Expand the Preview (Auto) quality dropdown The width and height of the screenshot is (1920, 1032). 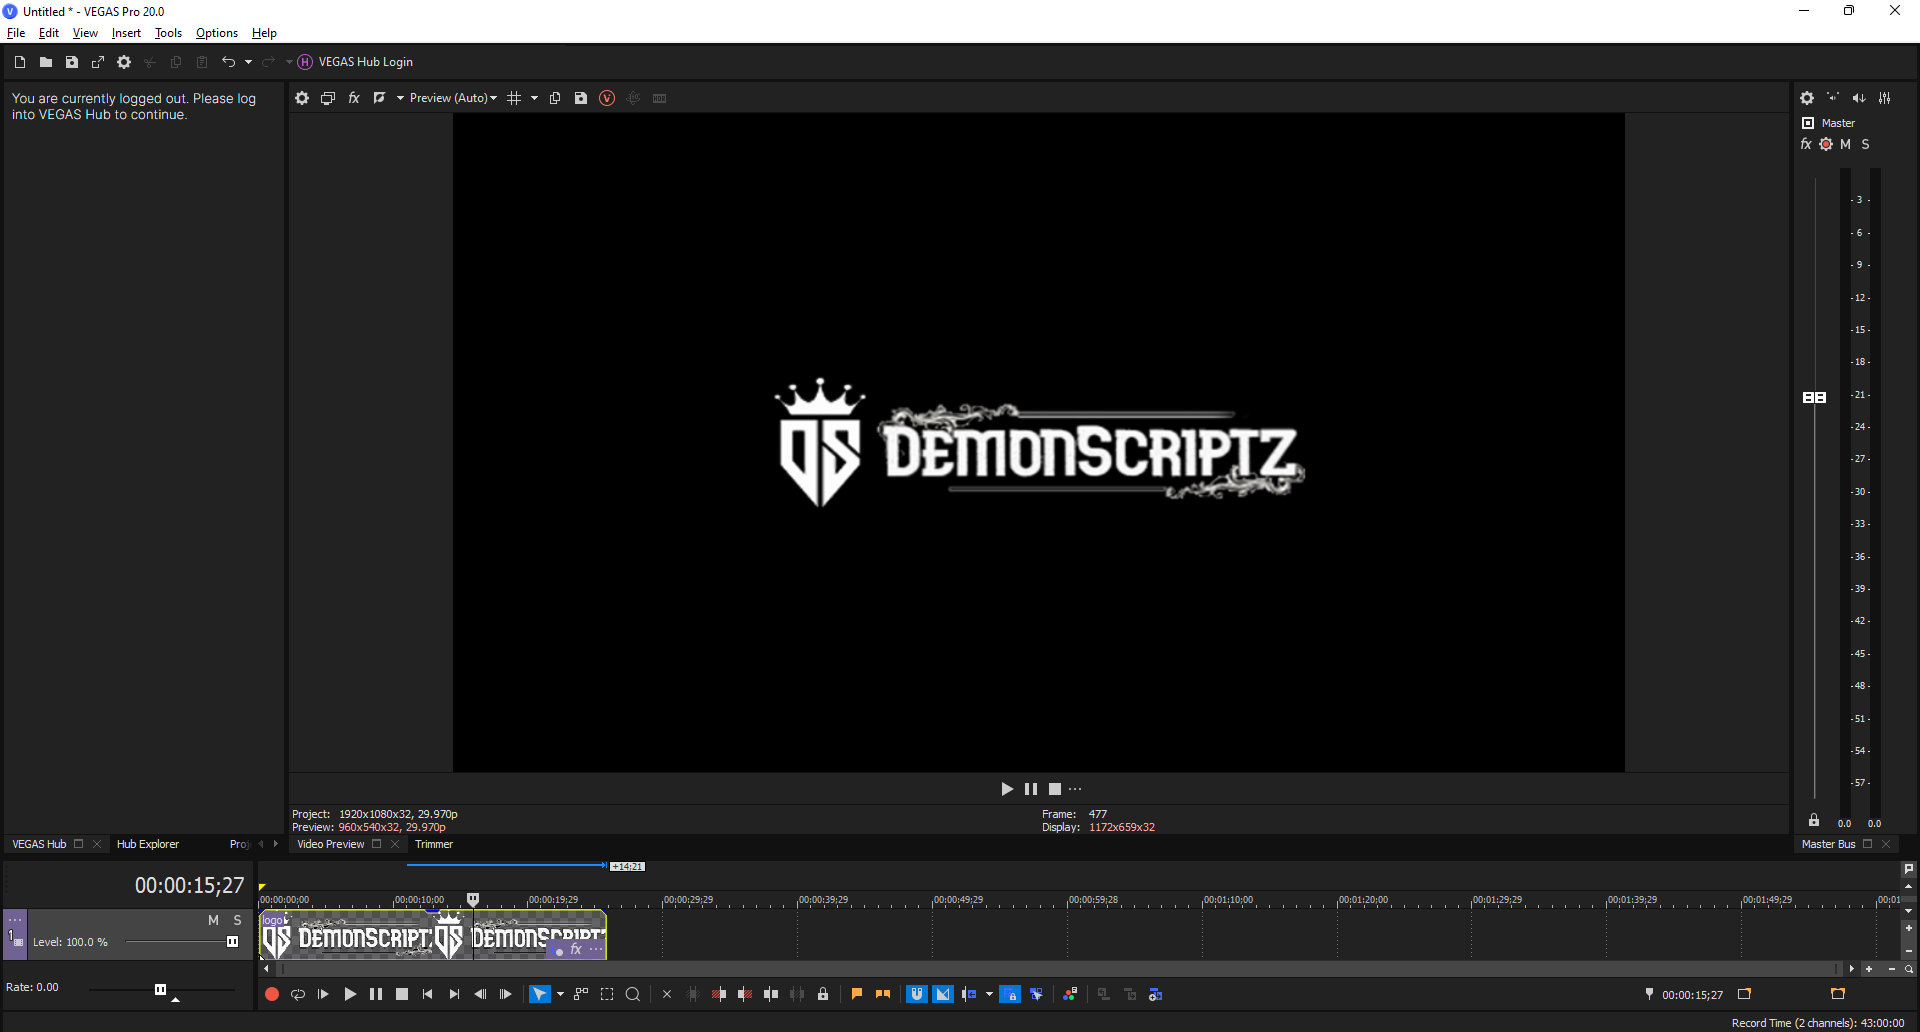pyautogui.click(x=453, y=98)
